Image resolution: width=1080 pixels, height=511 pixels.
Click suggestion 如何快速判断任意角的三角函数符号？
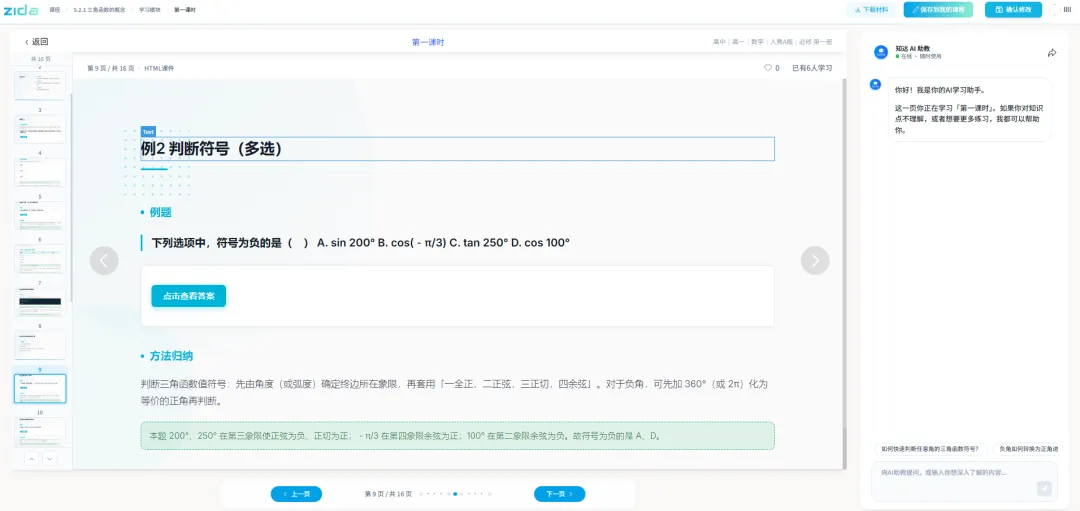pyautogui.click(x=930, y=449)
